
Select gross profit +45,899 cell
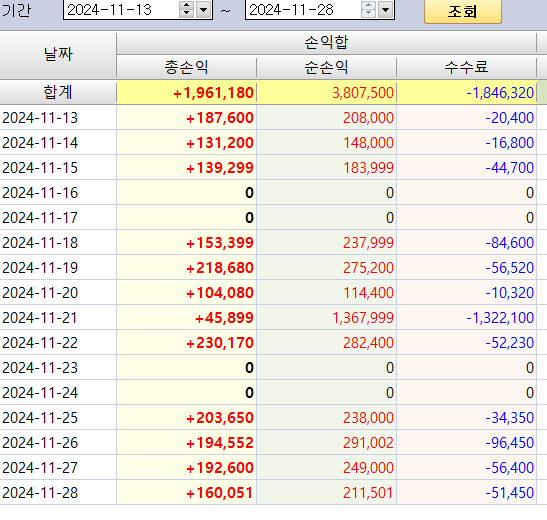(x=187, y=318)
